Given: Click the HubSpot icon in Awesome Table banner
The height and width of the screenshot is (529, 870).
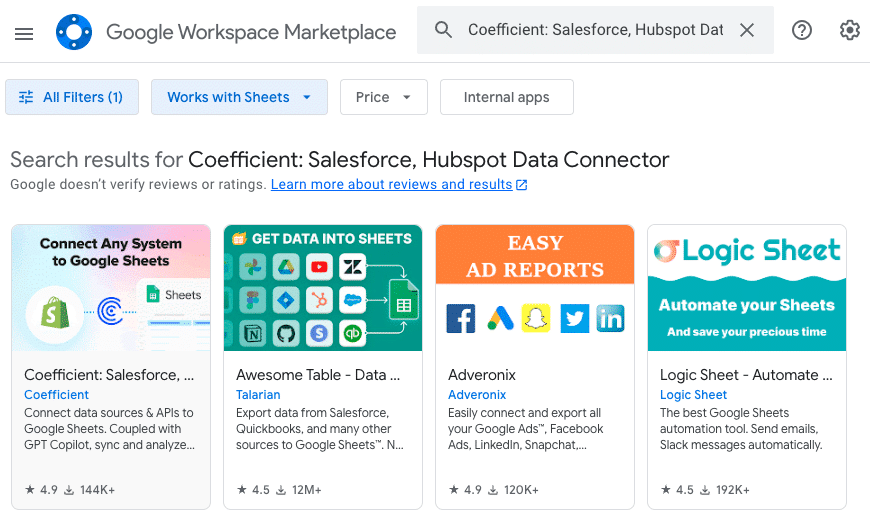Looking at the screenshot, I should pyautogui.click(x=319, y=300).
